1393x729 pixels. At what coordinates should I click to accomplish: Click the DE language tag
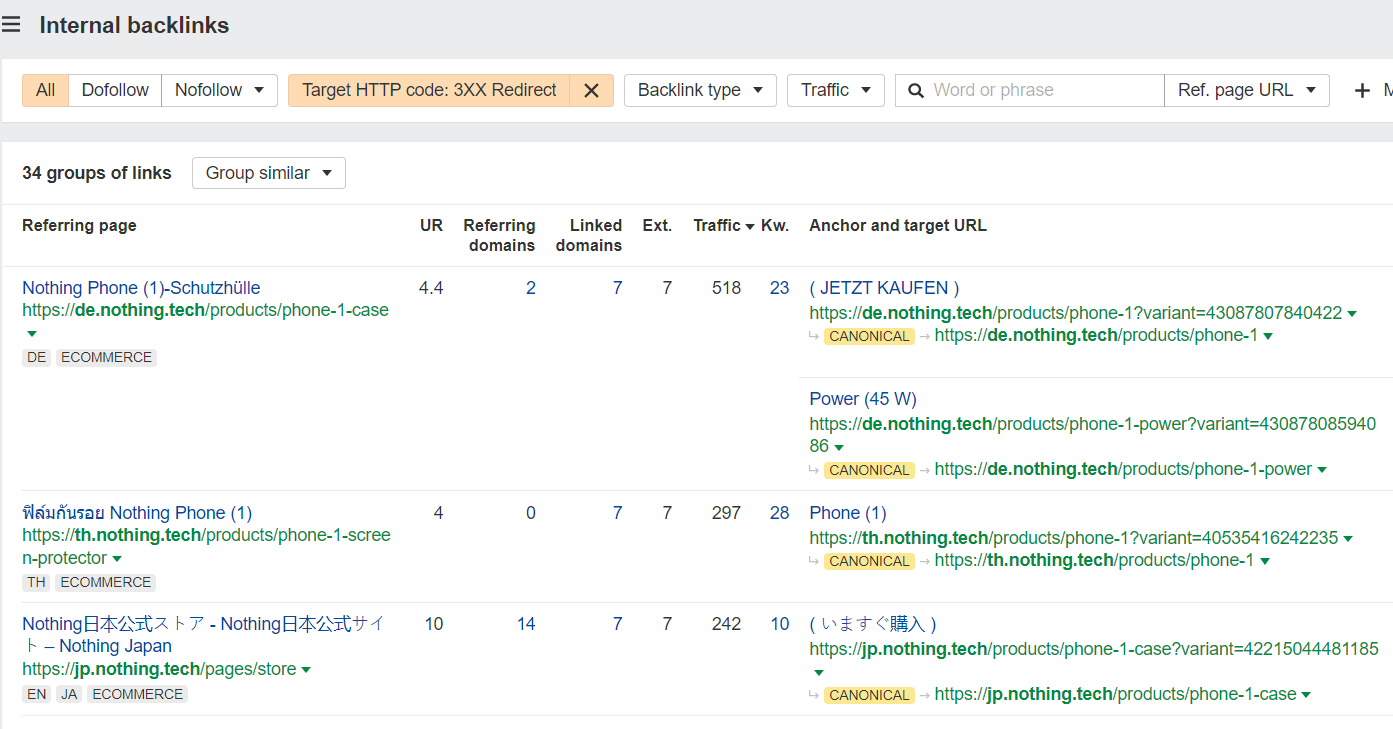pyautogui.click(x=37, y=358)
